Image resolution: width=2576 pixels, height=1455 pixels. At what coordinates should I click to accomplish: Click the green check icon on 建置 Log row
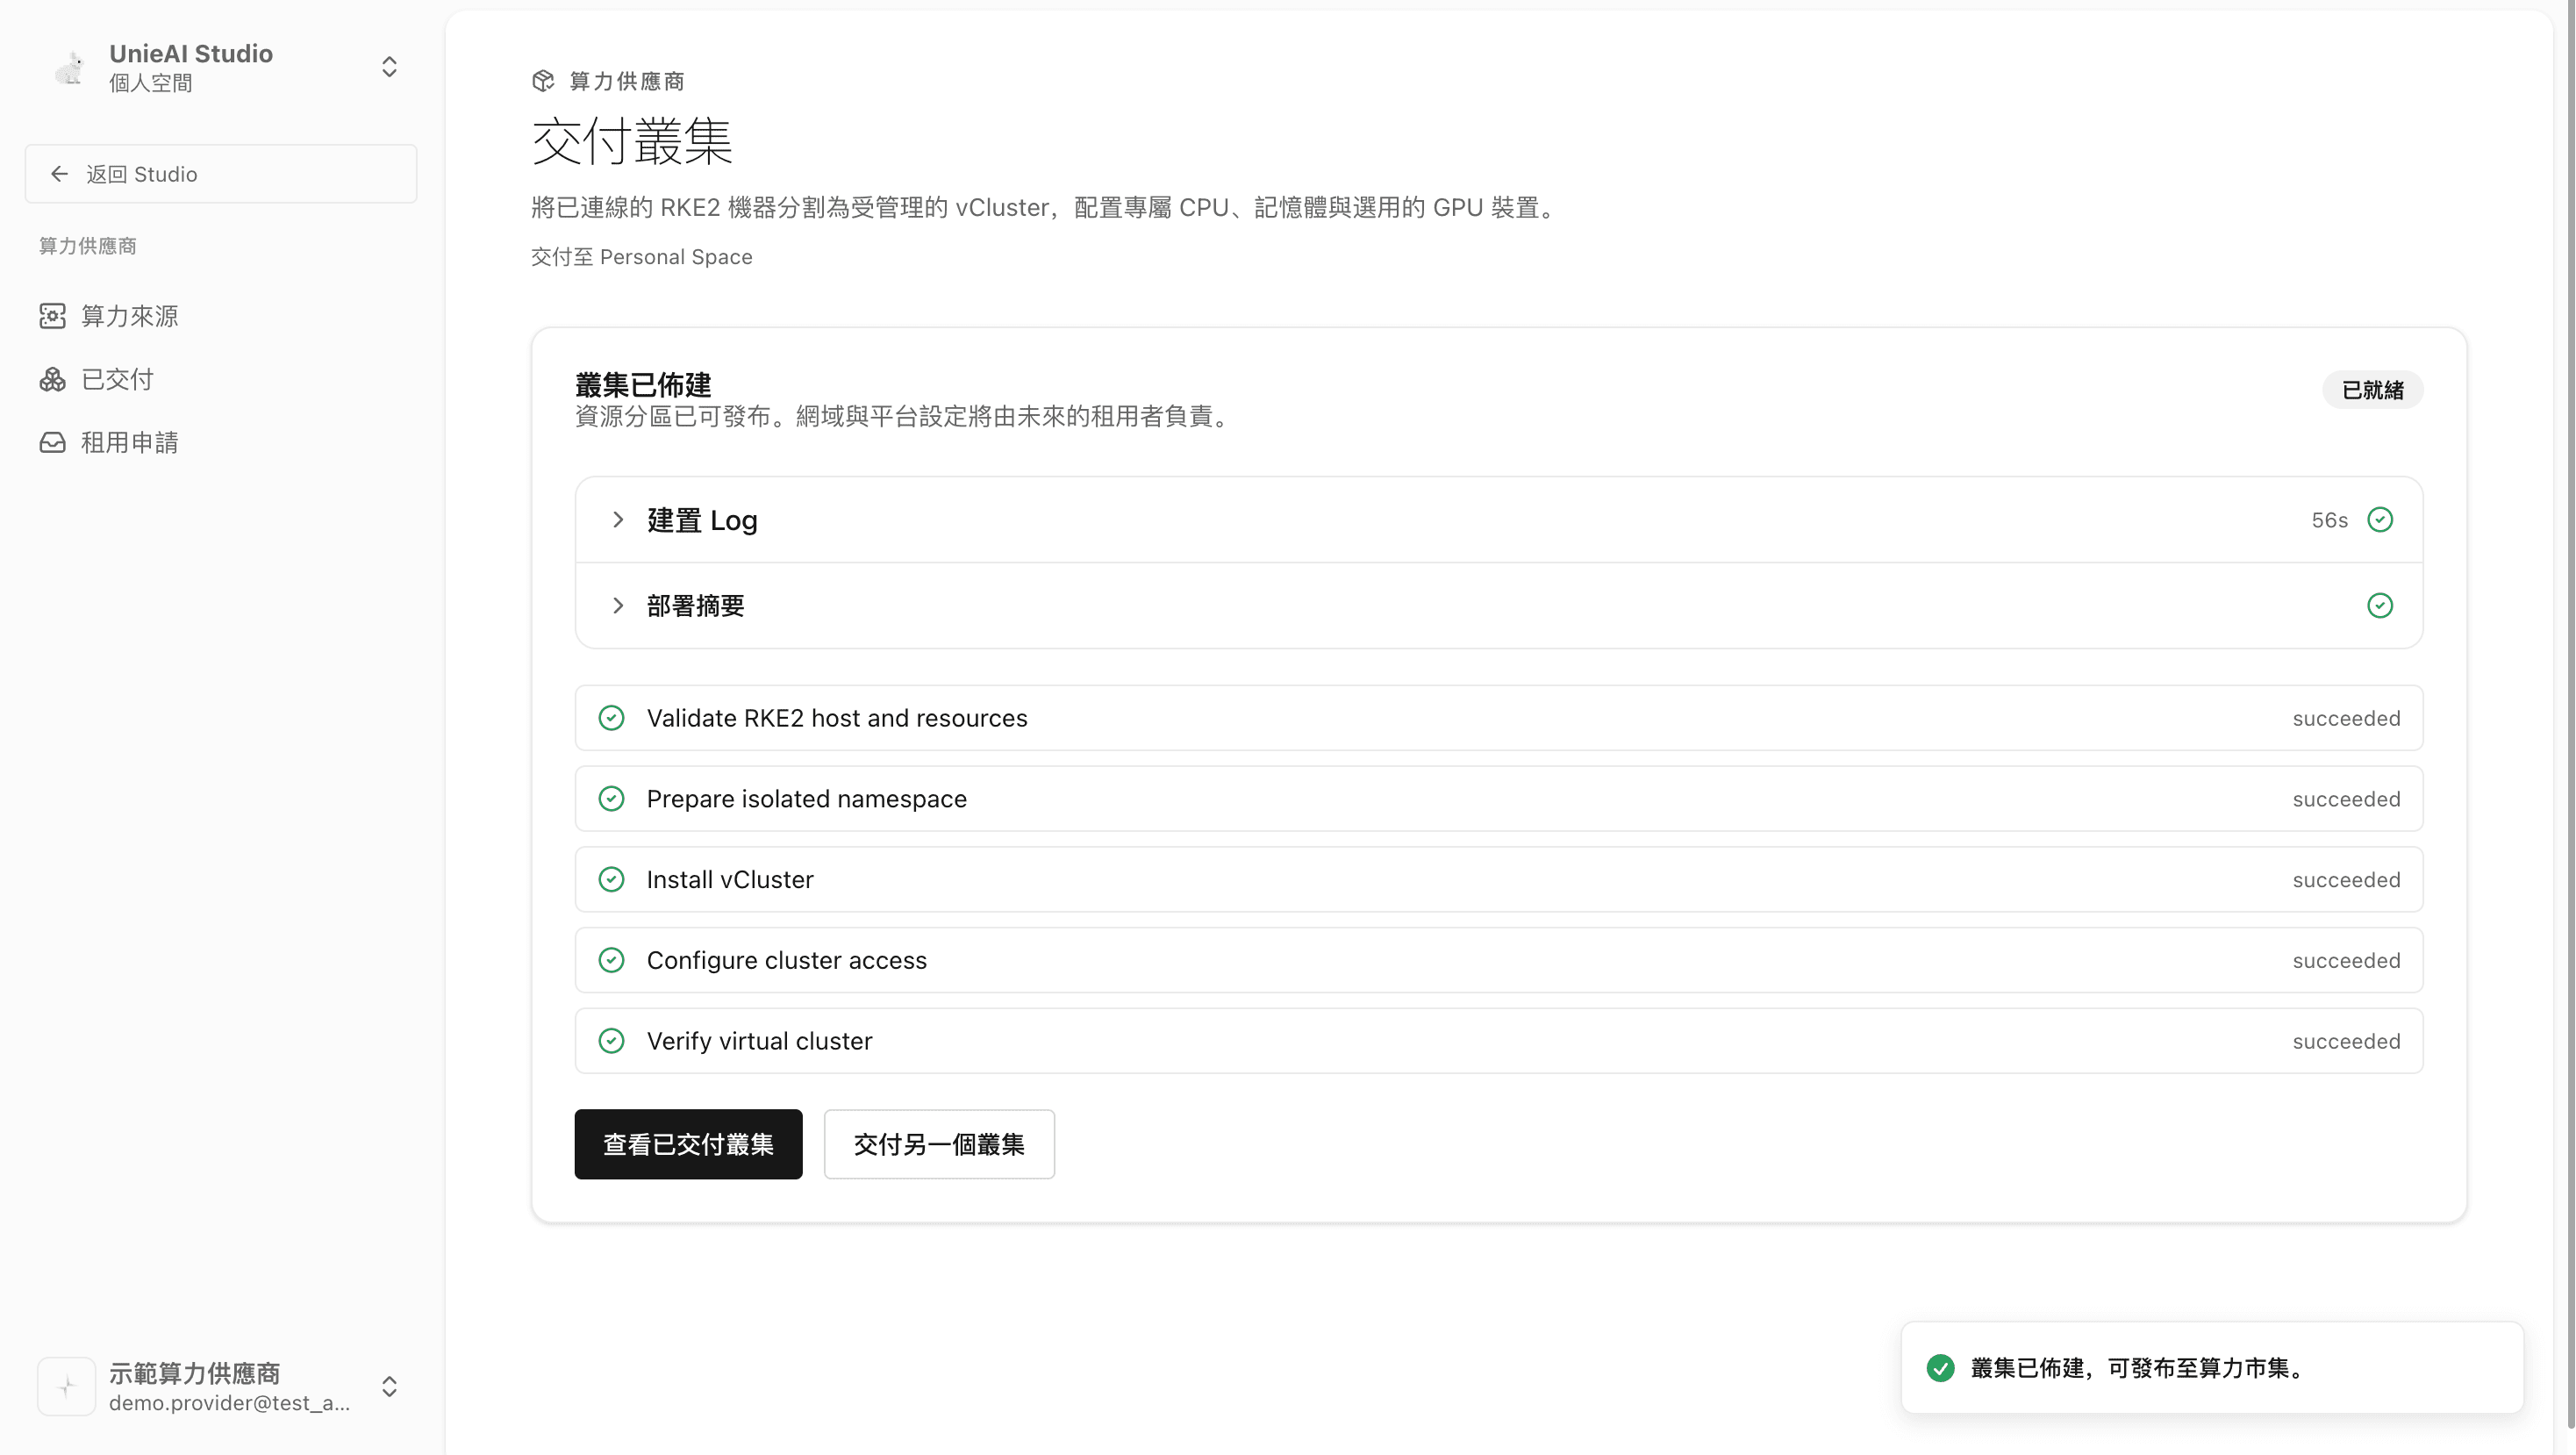tap(2380, 520)
